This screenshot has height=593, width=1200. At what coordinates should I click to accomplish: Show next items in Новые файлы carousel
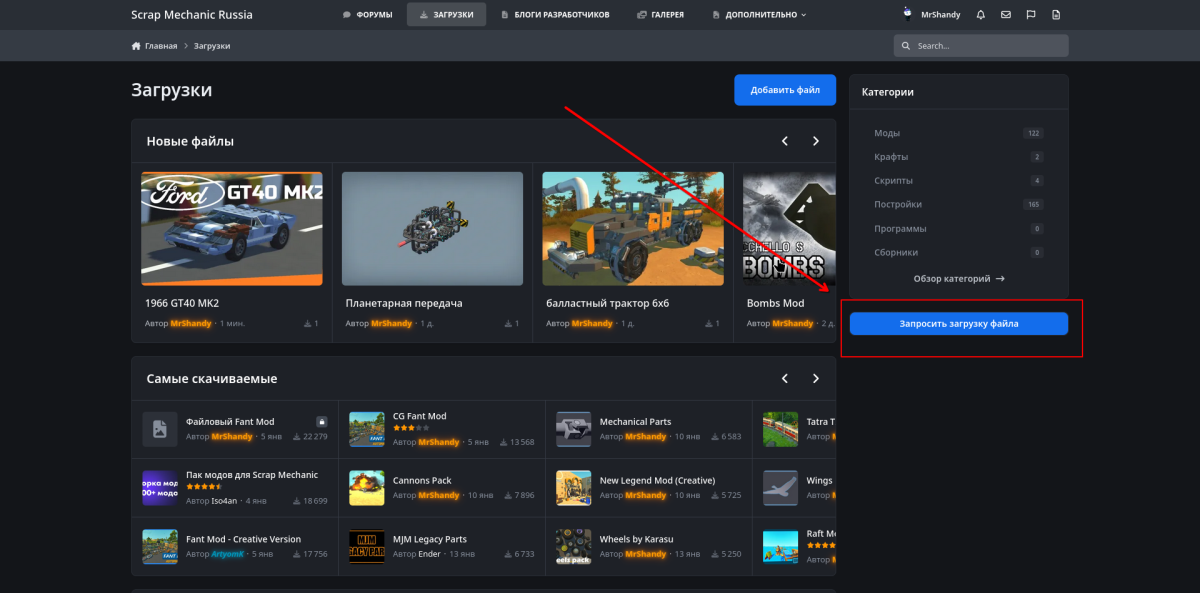[816, 141]
